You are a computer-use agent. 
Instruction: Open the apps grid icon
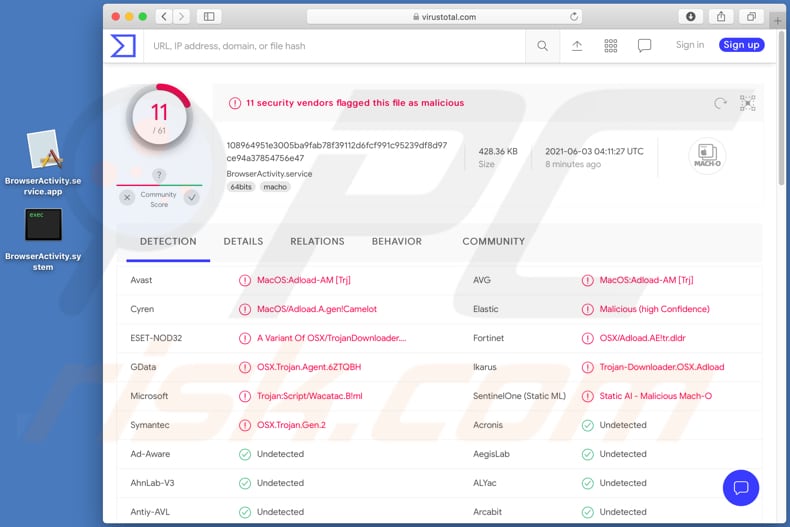611,45
